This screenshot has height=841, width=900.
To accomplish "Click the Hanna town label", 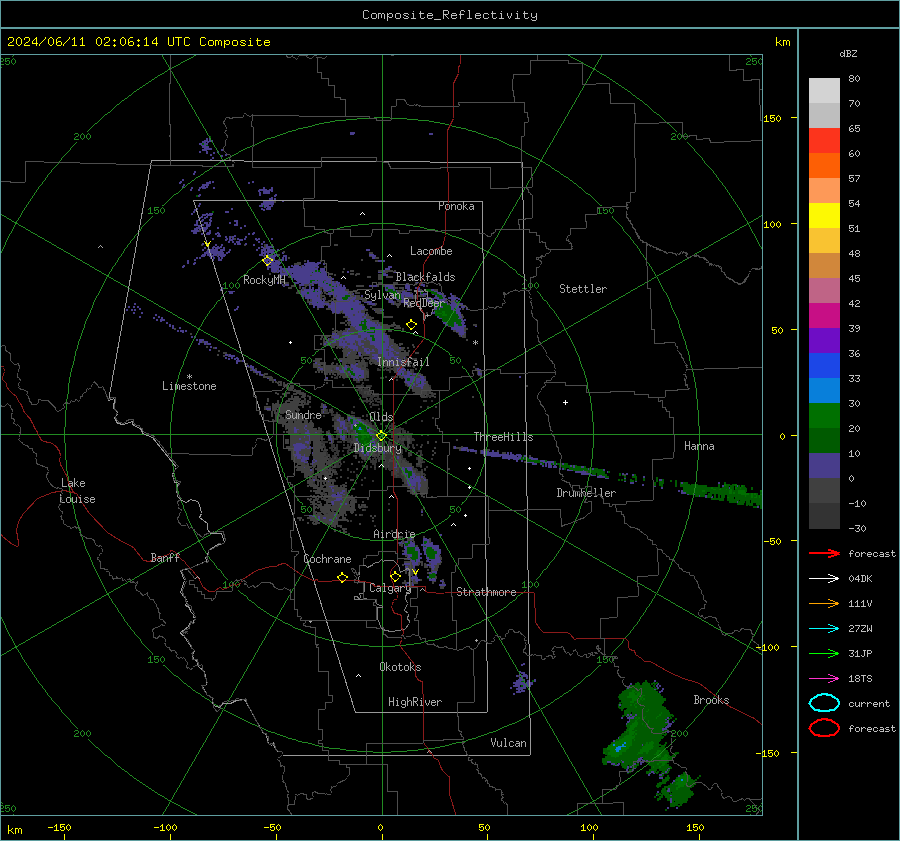I will [x=699, y=446].
